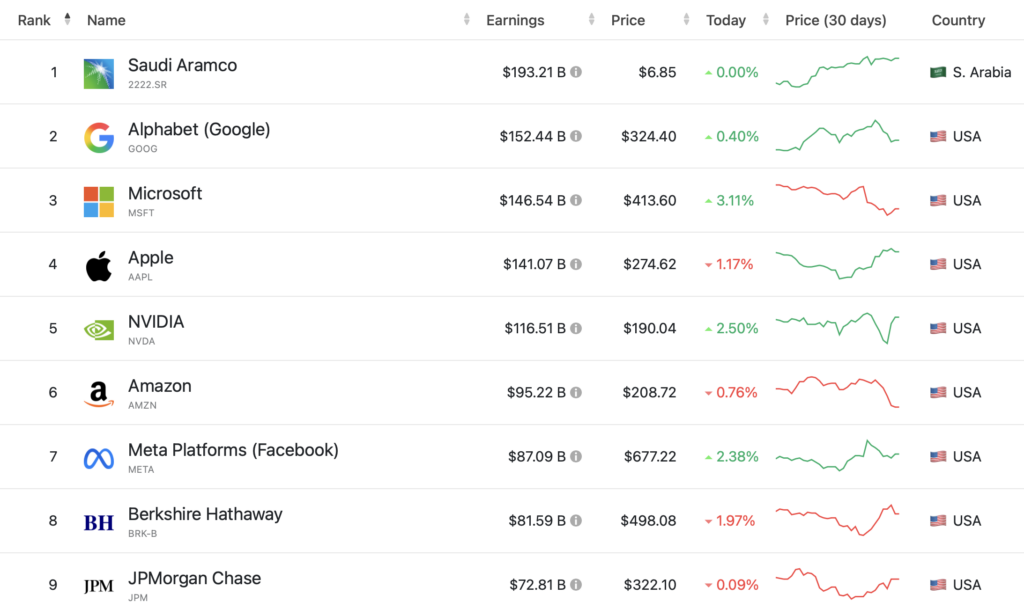Sort companies by Earnings column header
Screen dimensions: 1024x616
coord(515,20)
